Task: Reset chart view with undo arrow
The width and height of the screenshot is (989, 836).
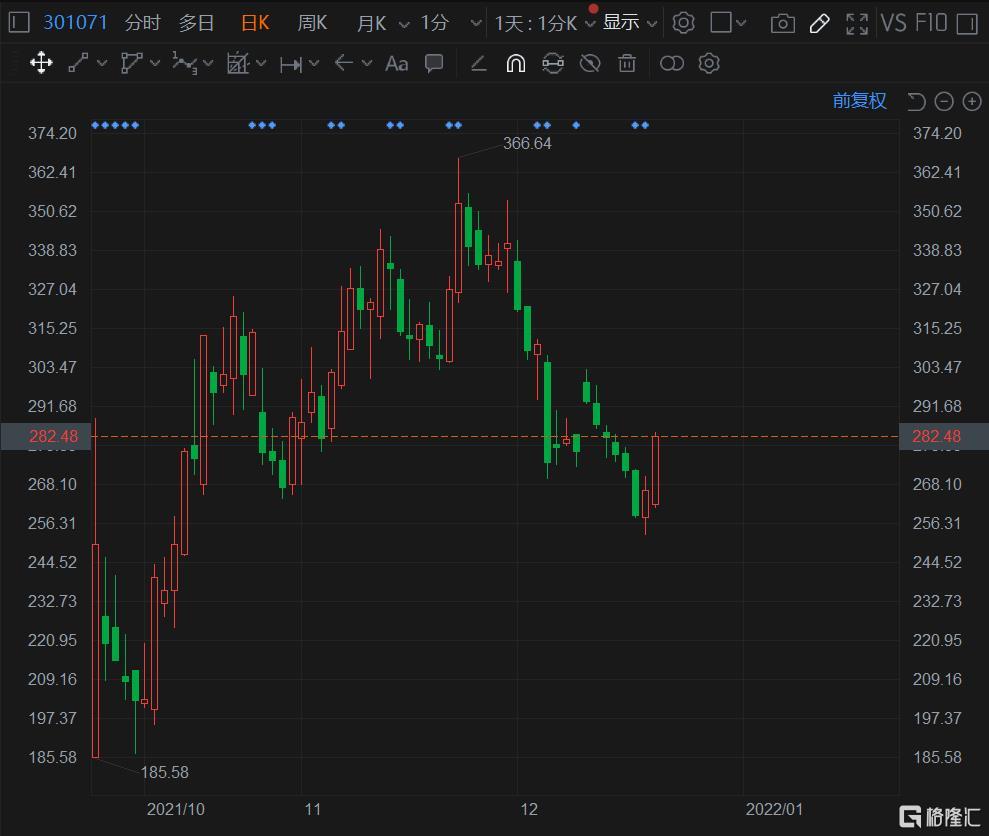Action: [x=916, y=101]
